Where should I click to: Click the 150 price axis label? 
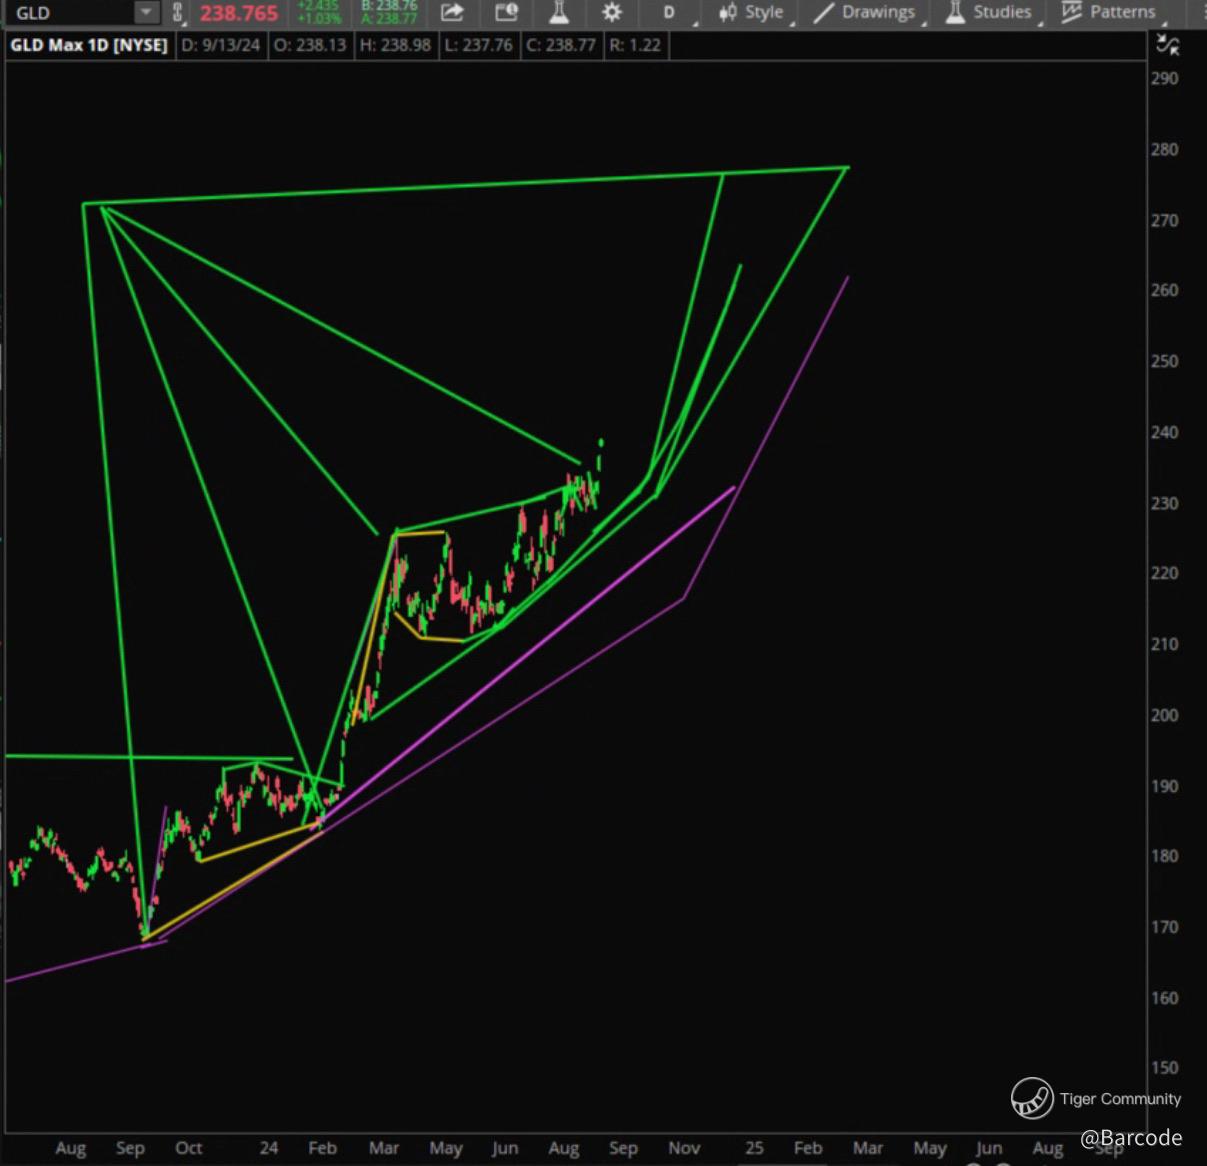(x=1165, y=1068)
